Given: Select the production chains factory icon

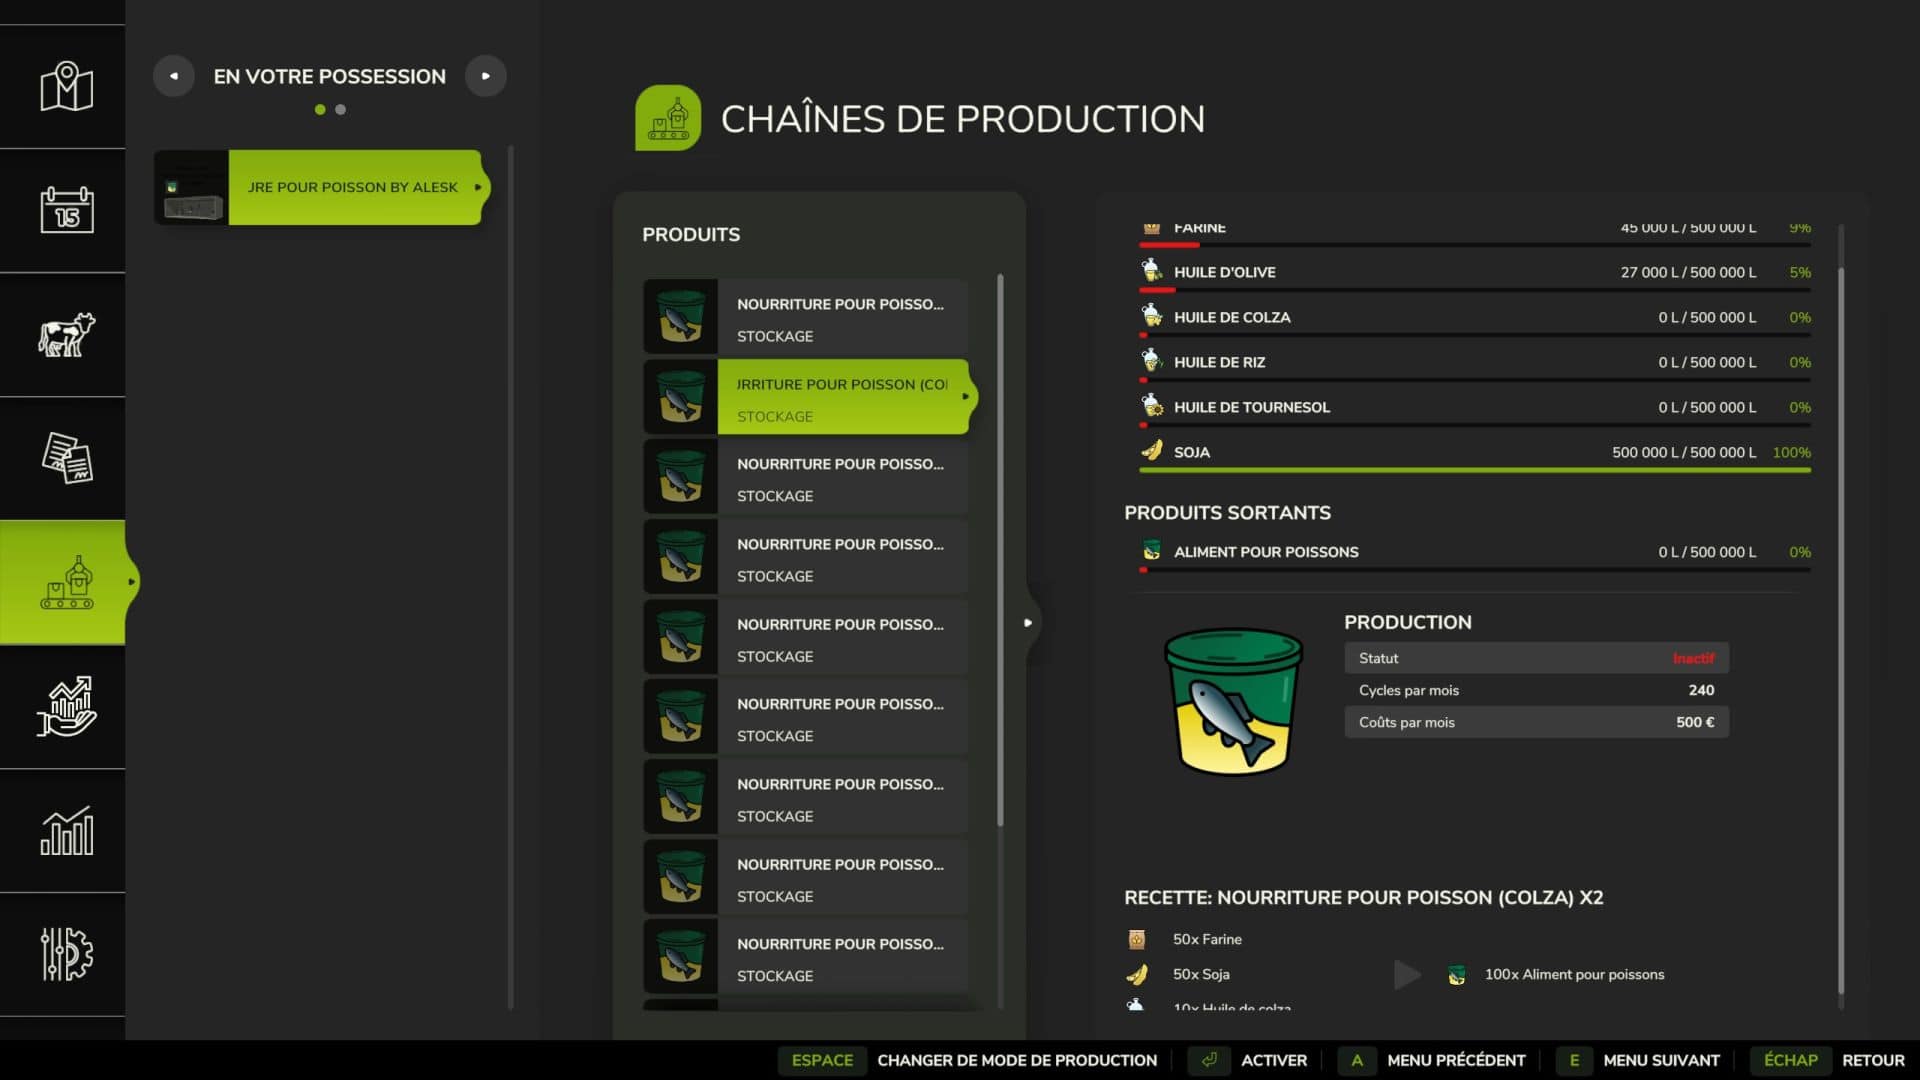Looking at the screenshot, I should (66, 582).
